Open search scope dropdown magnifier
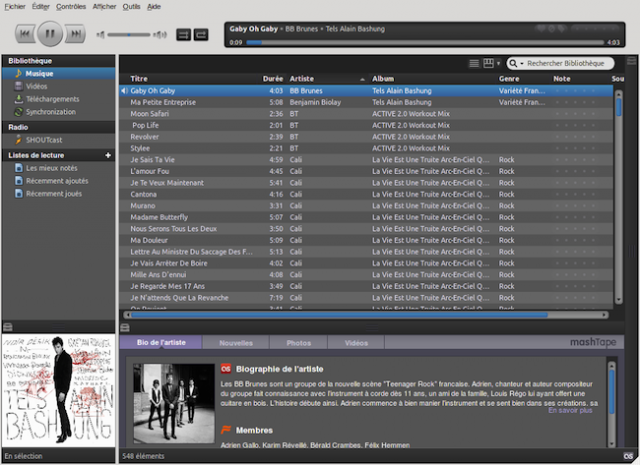 [516, 63]
